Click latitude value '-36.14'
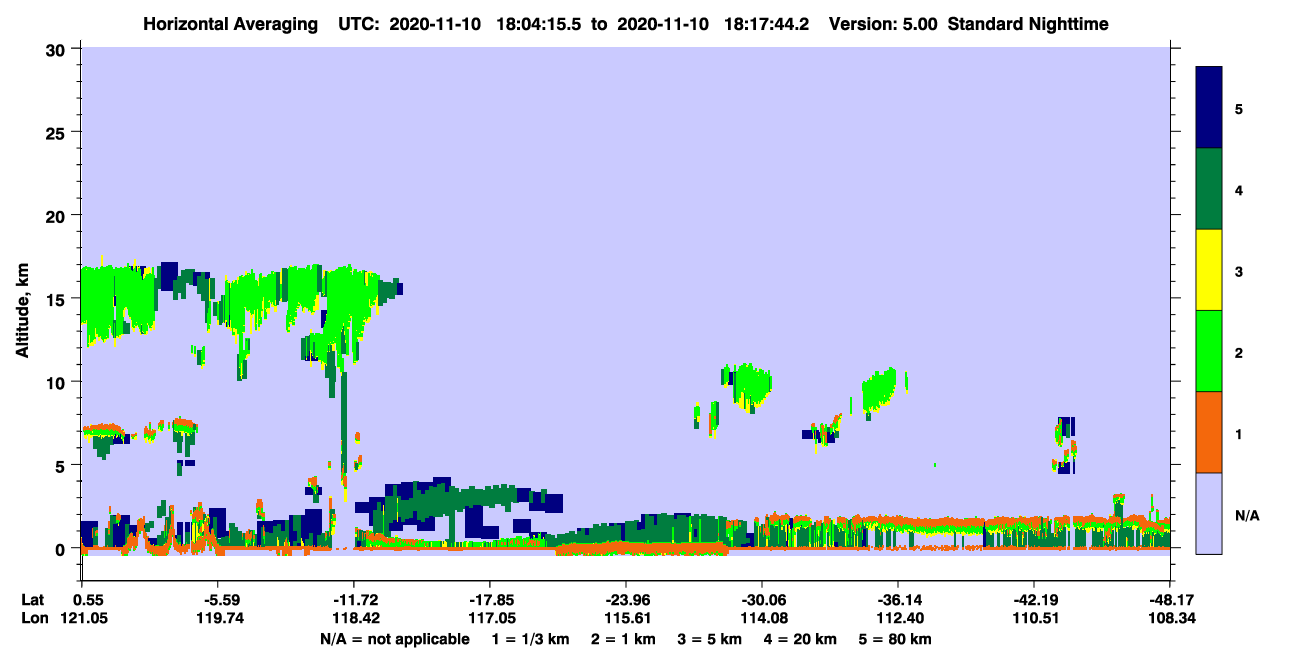 coord(897,600)
